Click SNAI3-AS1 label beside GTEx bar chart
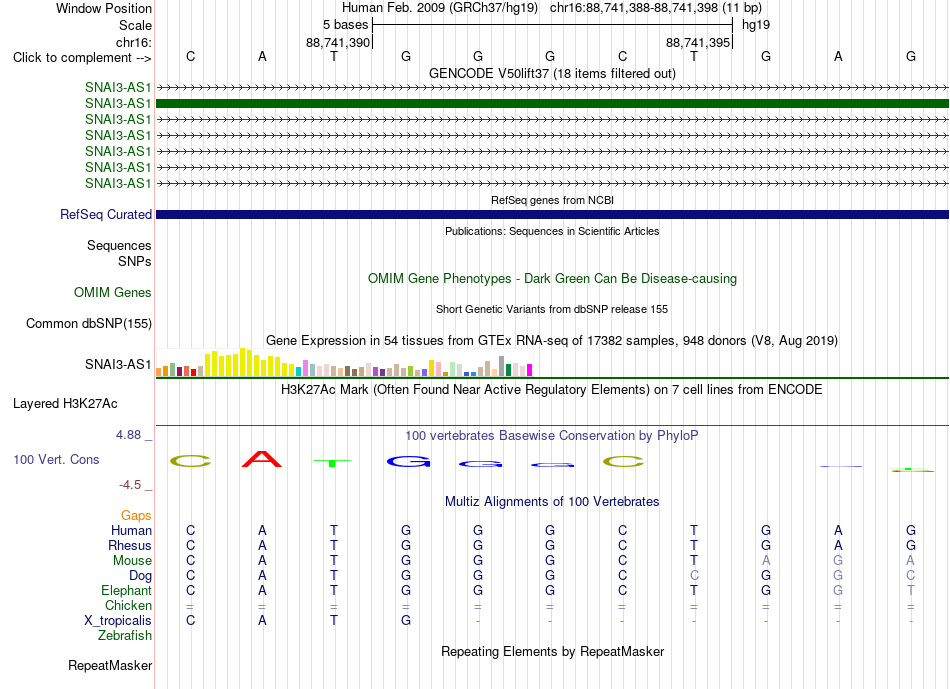Screen dimensions: 950x689 coord(118,364)
